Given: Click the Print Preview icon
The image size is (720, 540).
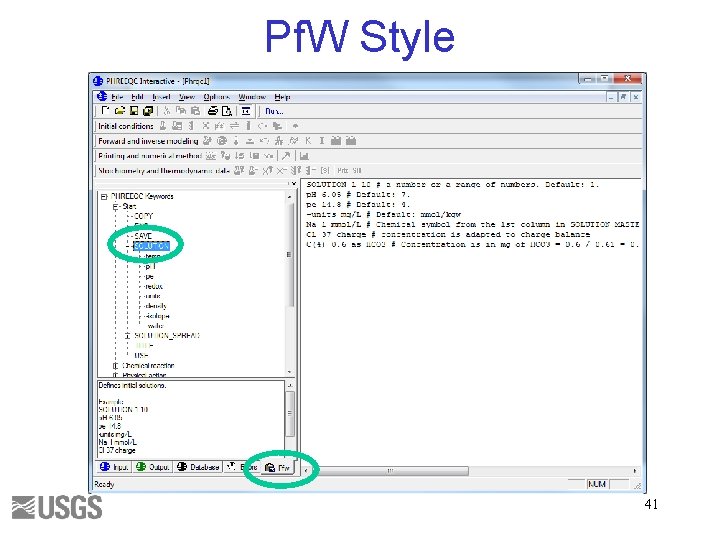Looking at the screenshot, I should 227,111.
